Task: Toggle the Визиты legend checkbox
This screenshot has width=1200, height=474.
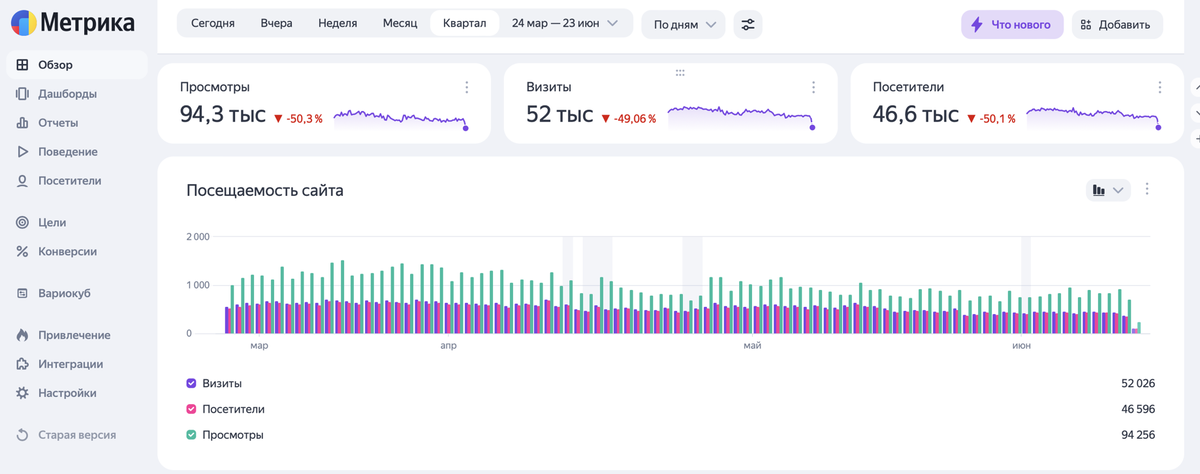Action: 191,383
